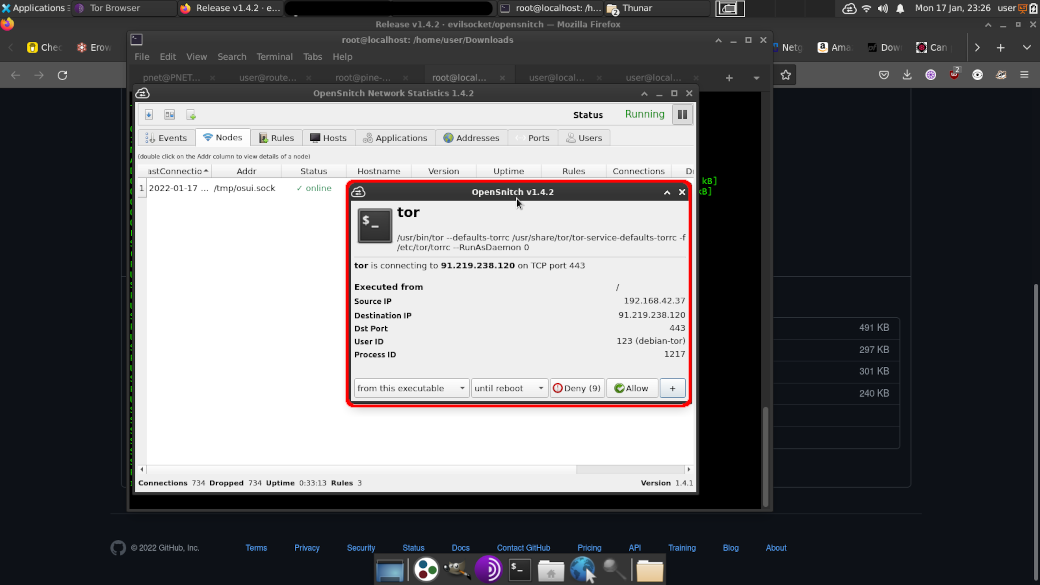Allow the tor connection
The image size is (1040, 585).
click(x=631, y=388)
